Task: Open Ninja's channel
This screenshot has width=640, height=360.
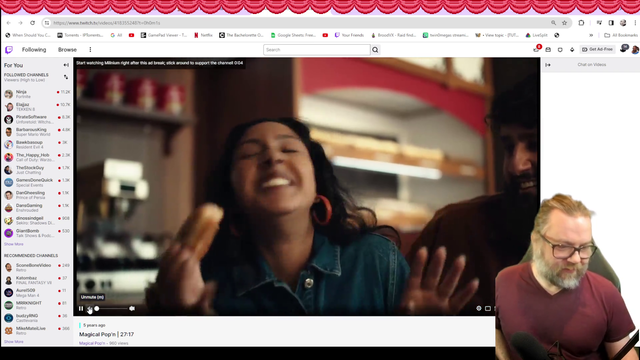Action: 37,94
